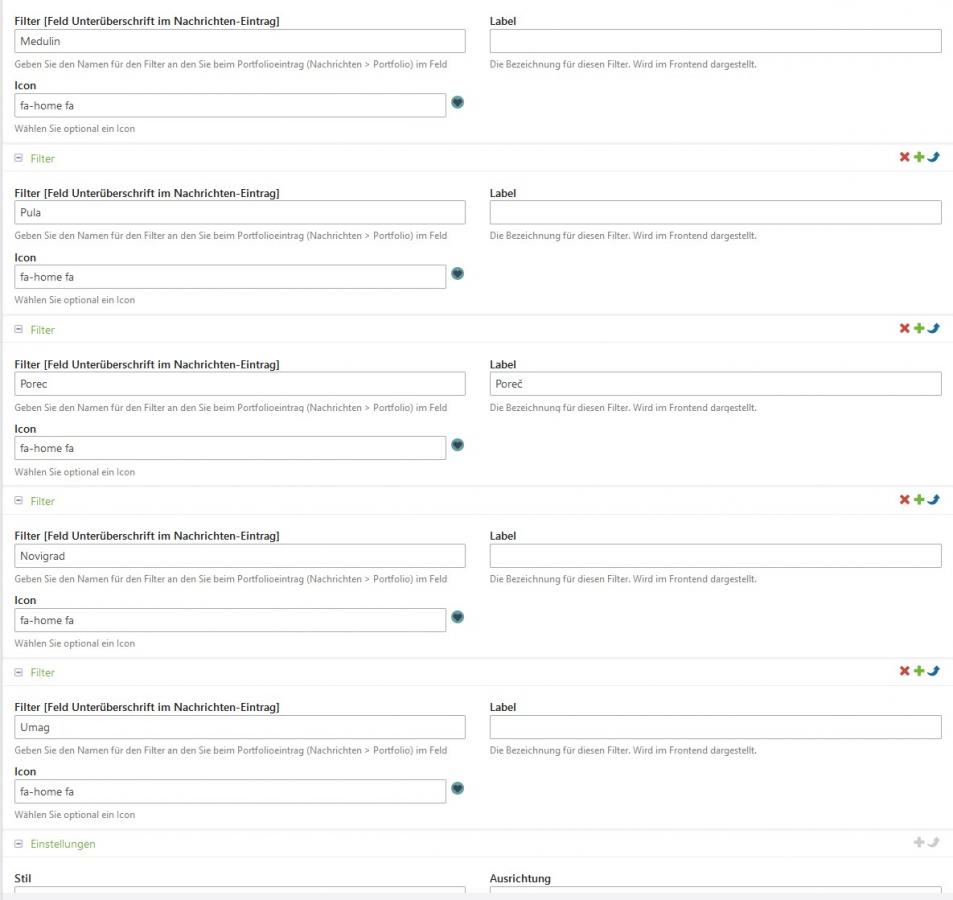Collapse the Einstellungen section
This screenshot has height=900, width=953.
click(19, 844)
